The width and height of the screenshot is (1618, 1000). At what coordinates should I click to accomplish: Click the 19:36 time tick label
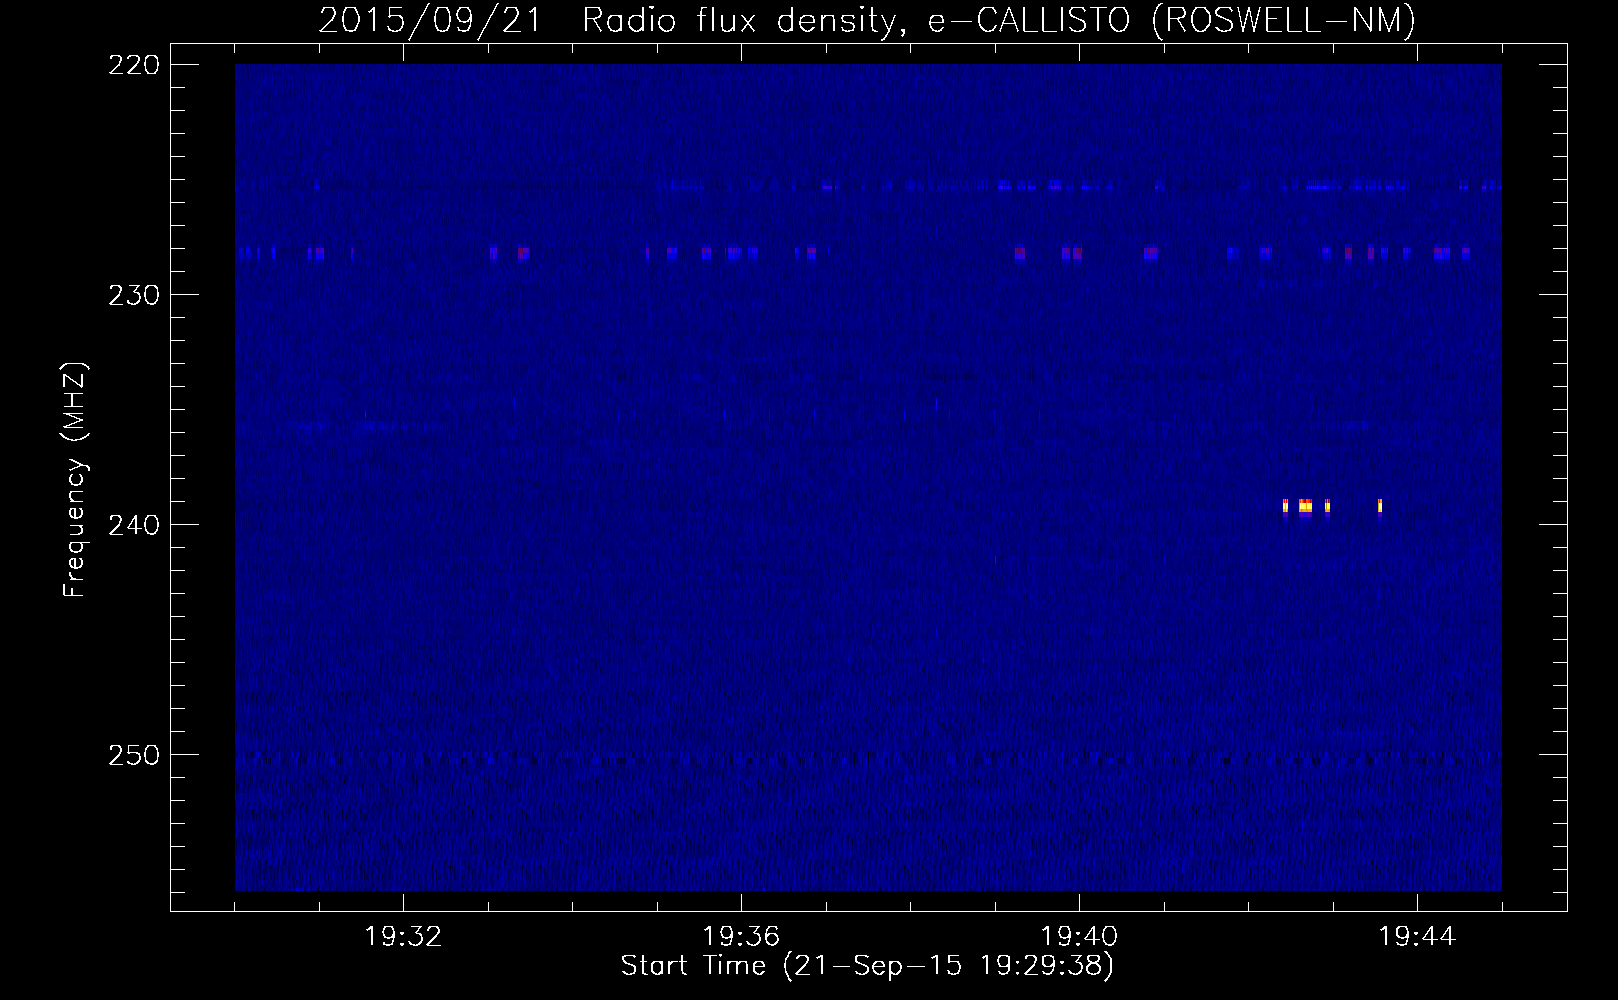tap(741, 937)
